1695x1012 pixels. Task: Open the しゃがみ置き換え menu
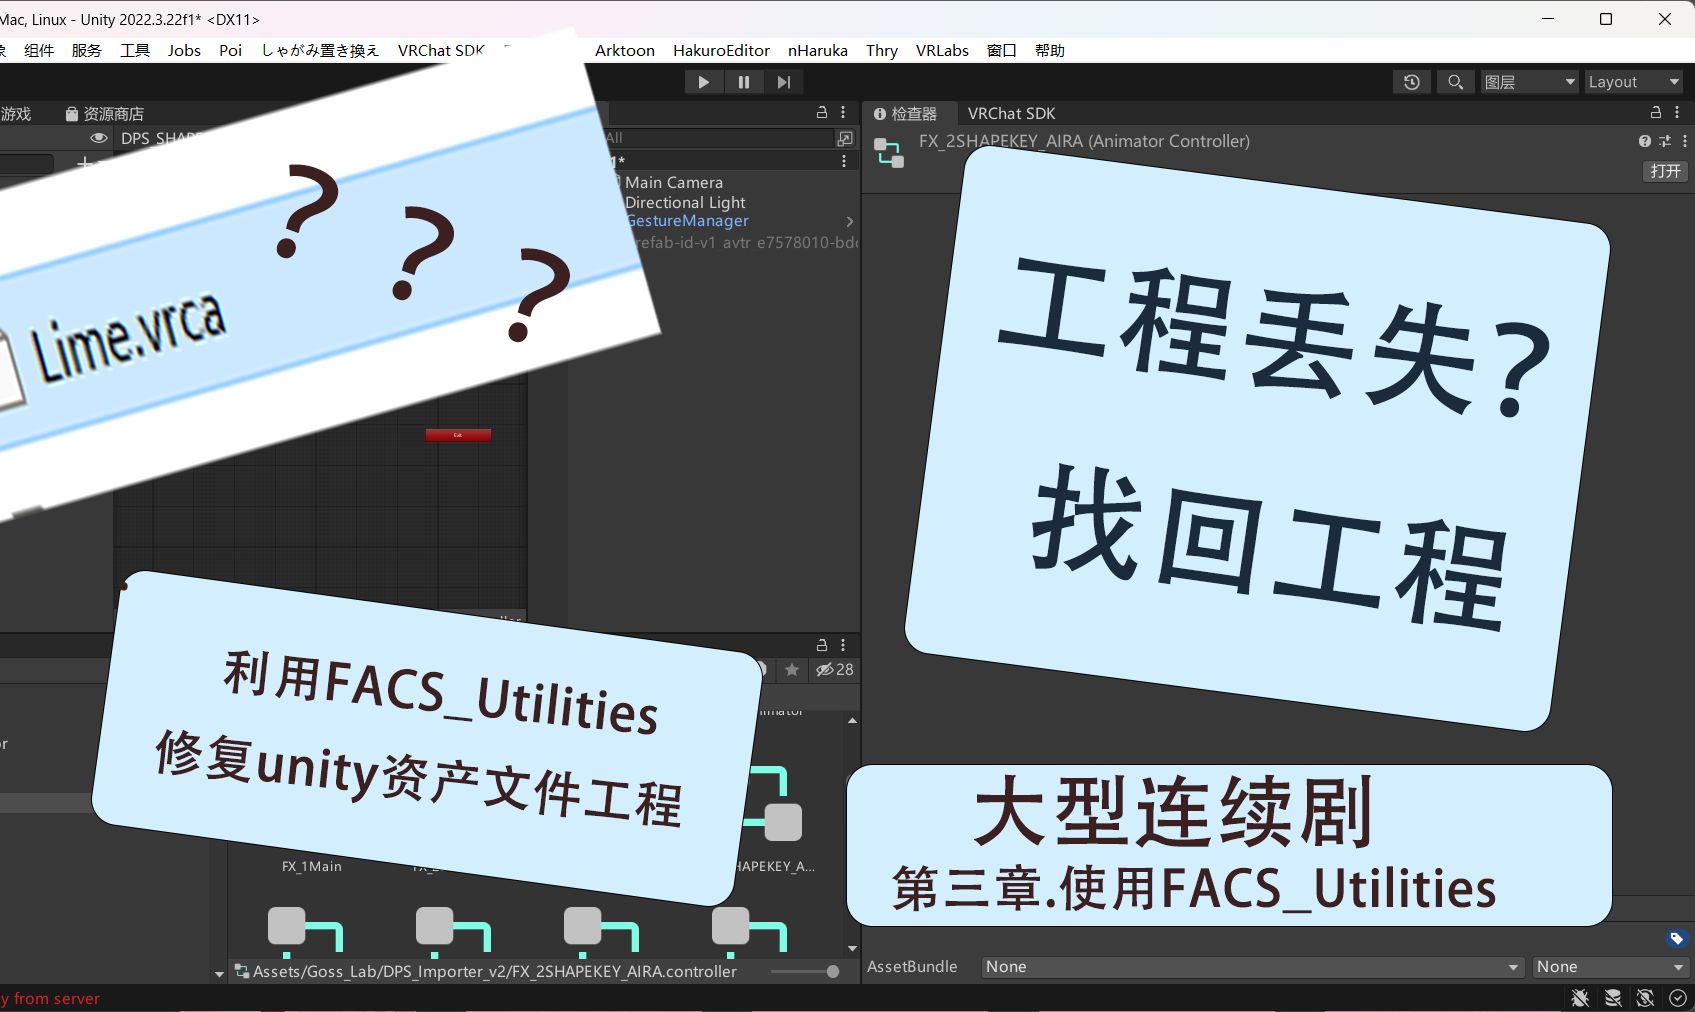(320, 50)
